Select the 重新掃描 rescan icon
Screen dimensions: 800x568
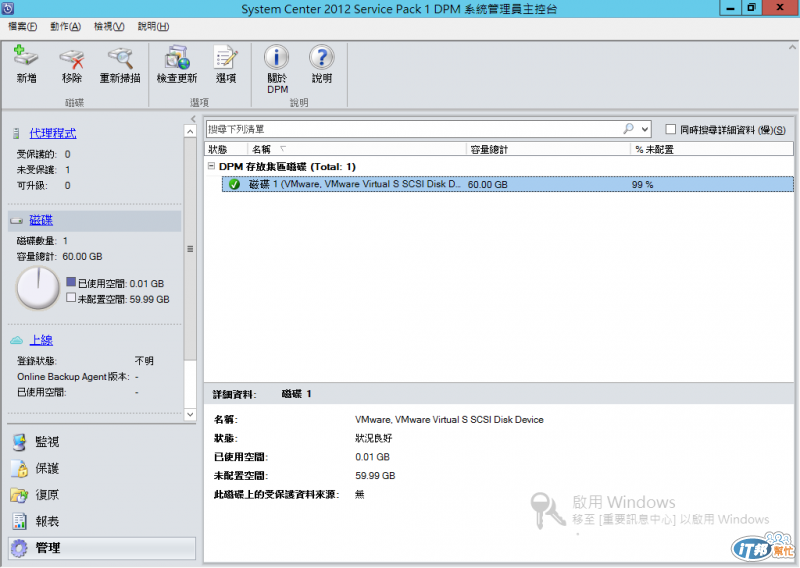120,58
